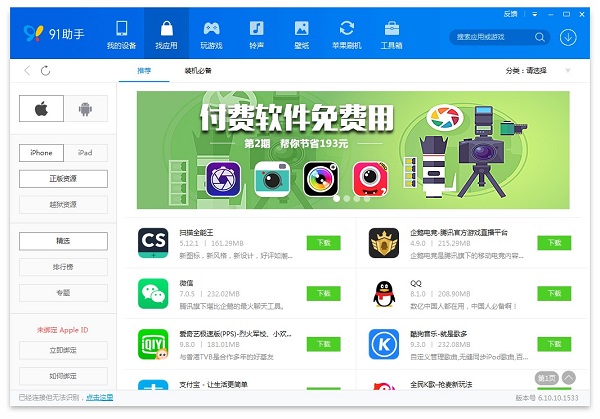Open the title bar dropdown menu arrow
The image size is (600, 419).
(x=536, y=15)
